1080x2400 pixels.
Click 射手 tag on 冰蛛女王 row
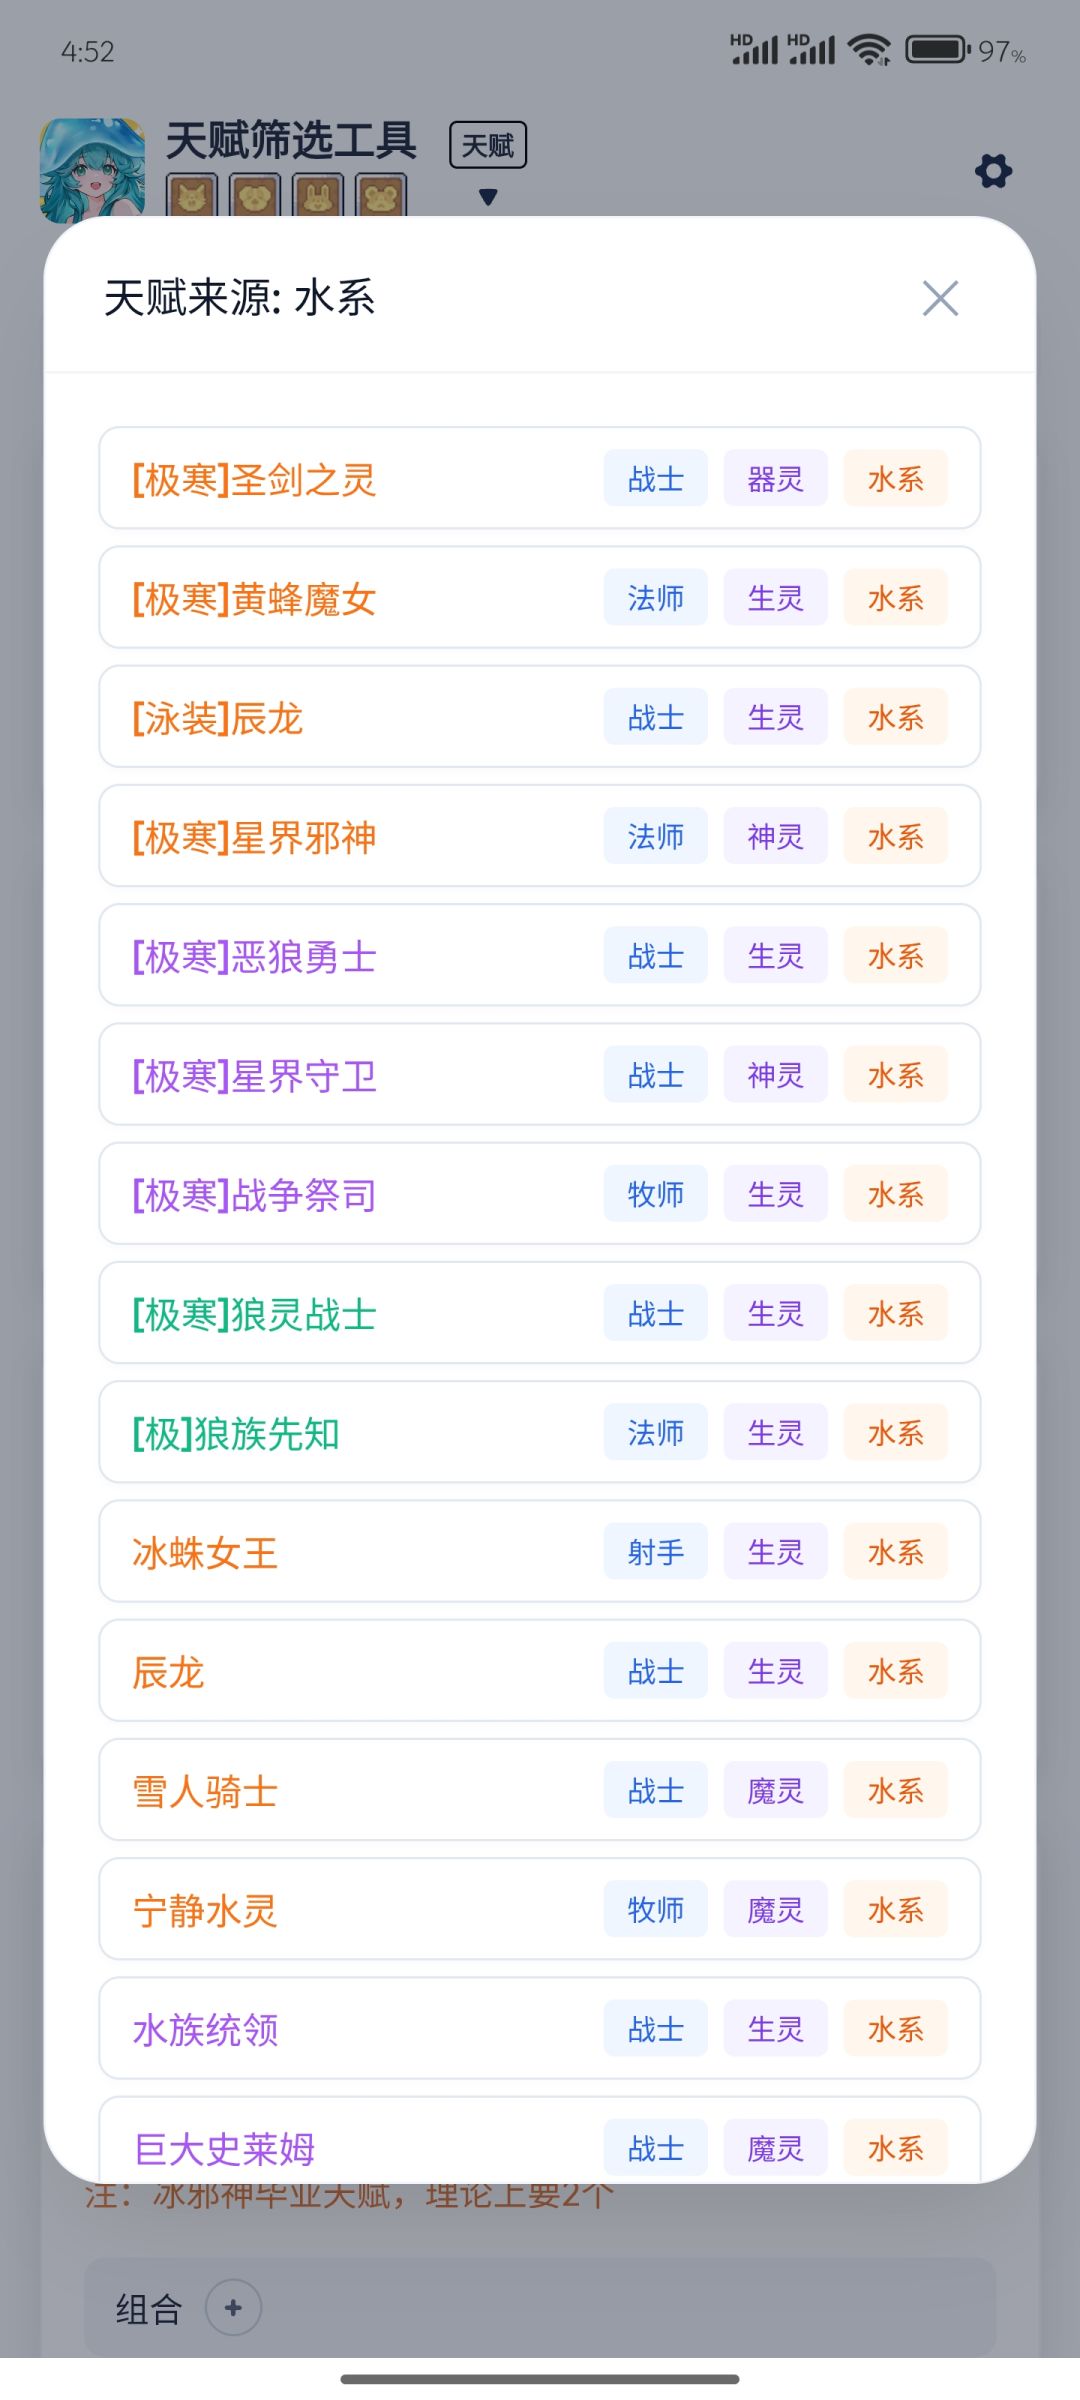point(656,1552)
